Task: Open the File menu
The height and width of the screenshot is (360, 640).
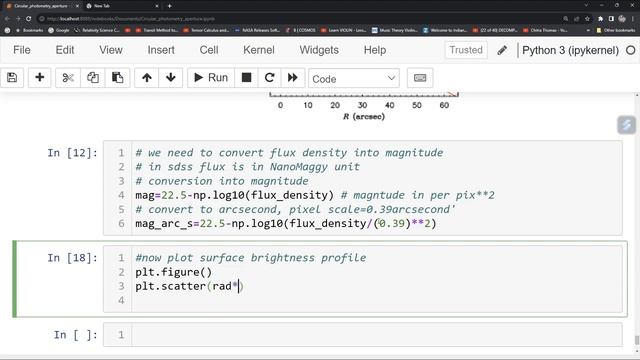Action: pos(22,50)
